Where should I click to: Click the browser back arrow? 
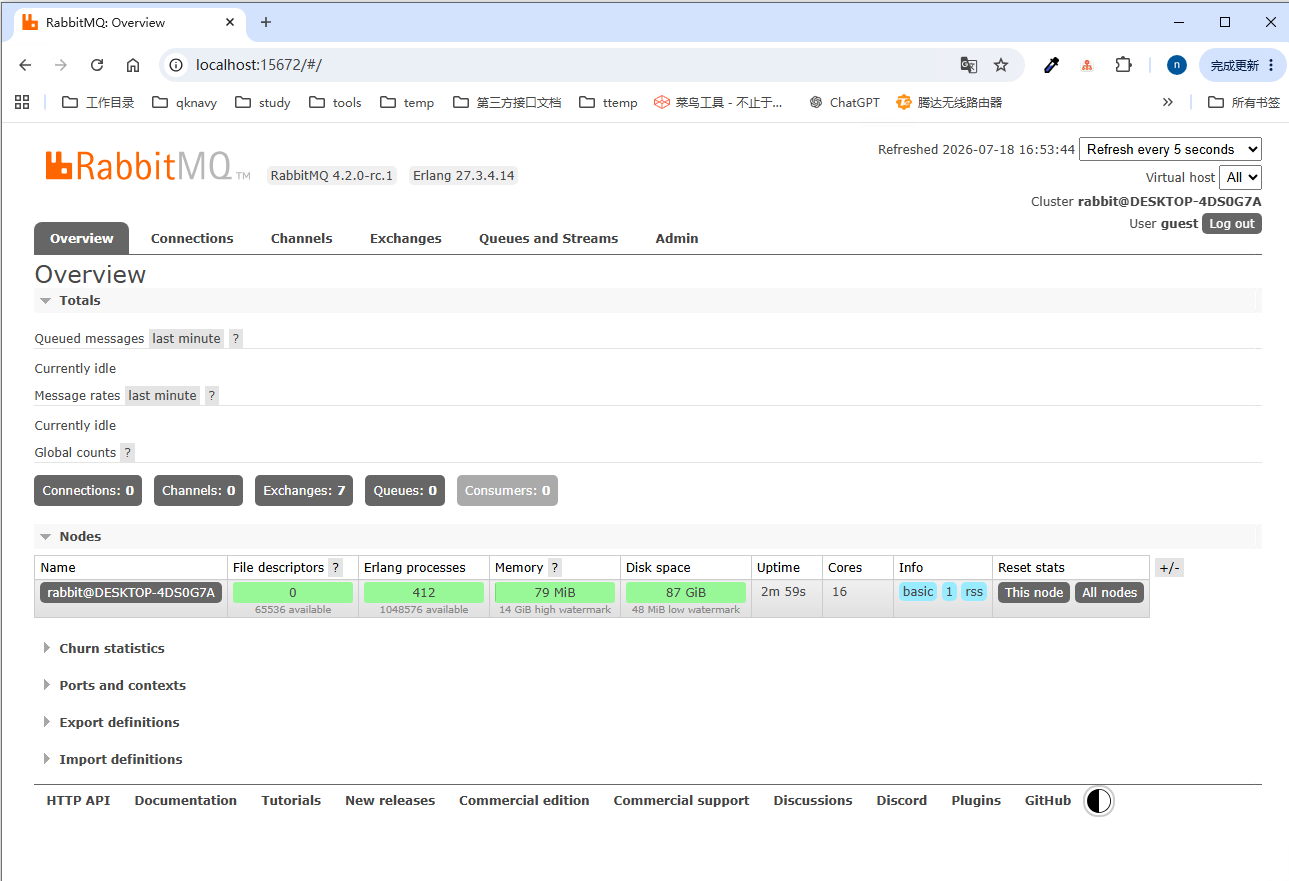pyautogui.click(x=25, y=65)
